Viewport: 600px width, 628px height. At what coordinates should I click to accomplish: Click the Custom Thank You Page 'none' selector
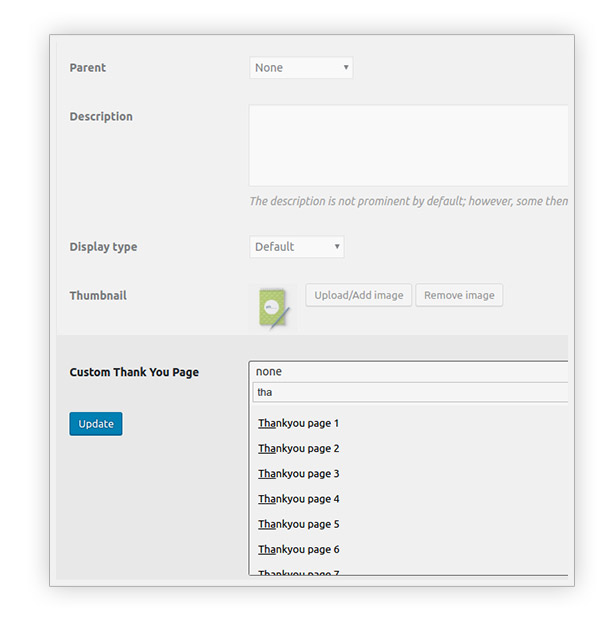click(x=408, y=371)
